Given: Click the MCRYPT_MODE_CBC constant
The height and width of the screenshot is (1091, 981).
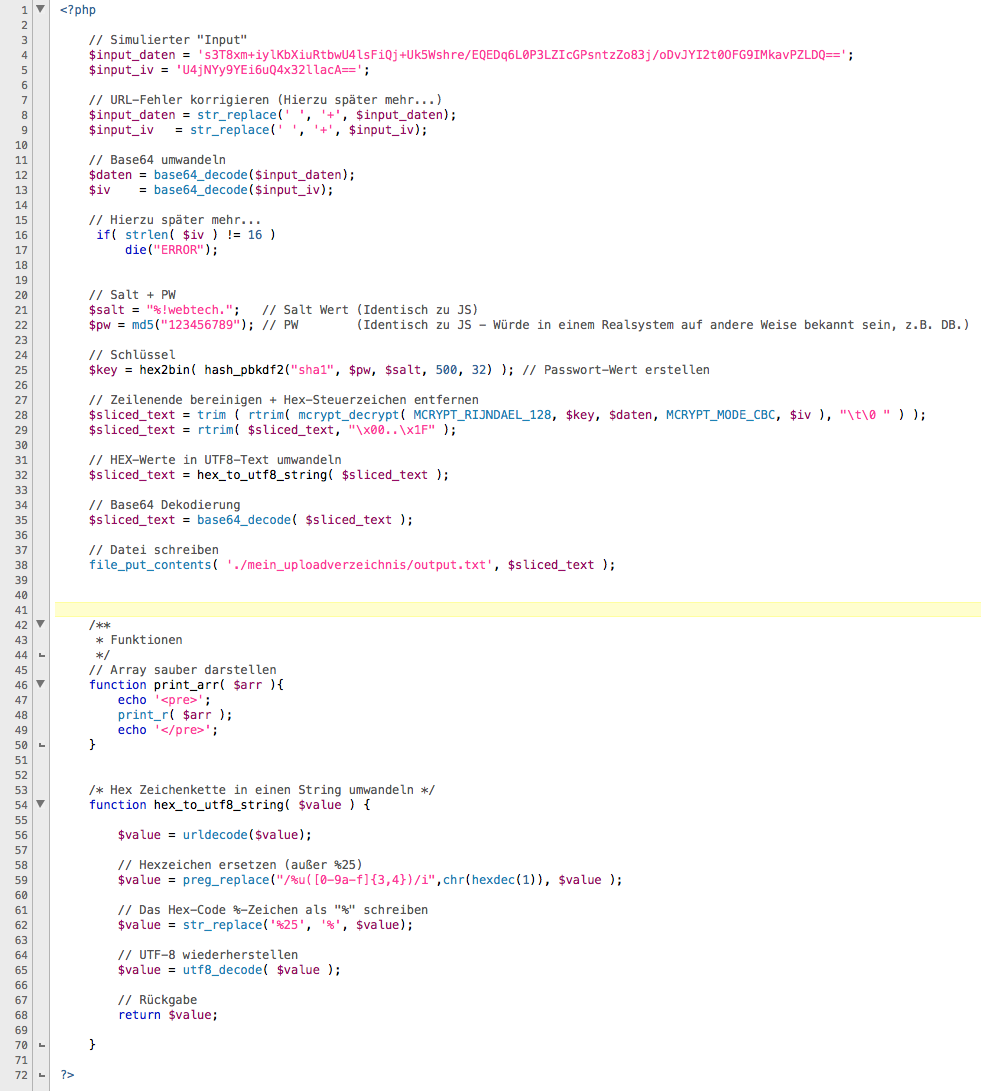Looking at the screenshot, I should [x=720, y=415].
